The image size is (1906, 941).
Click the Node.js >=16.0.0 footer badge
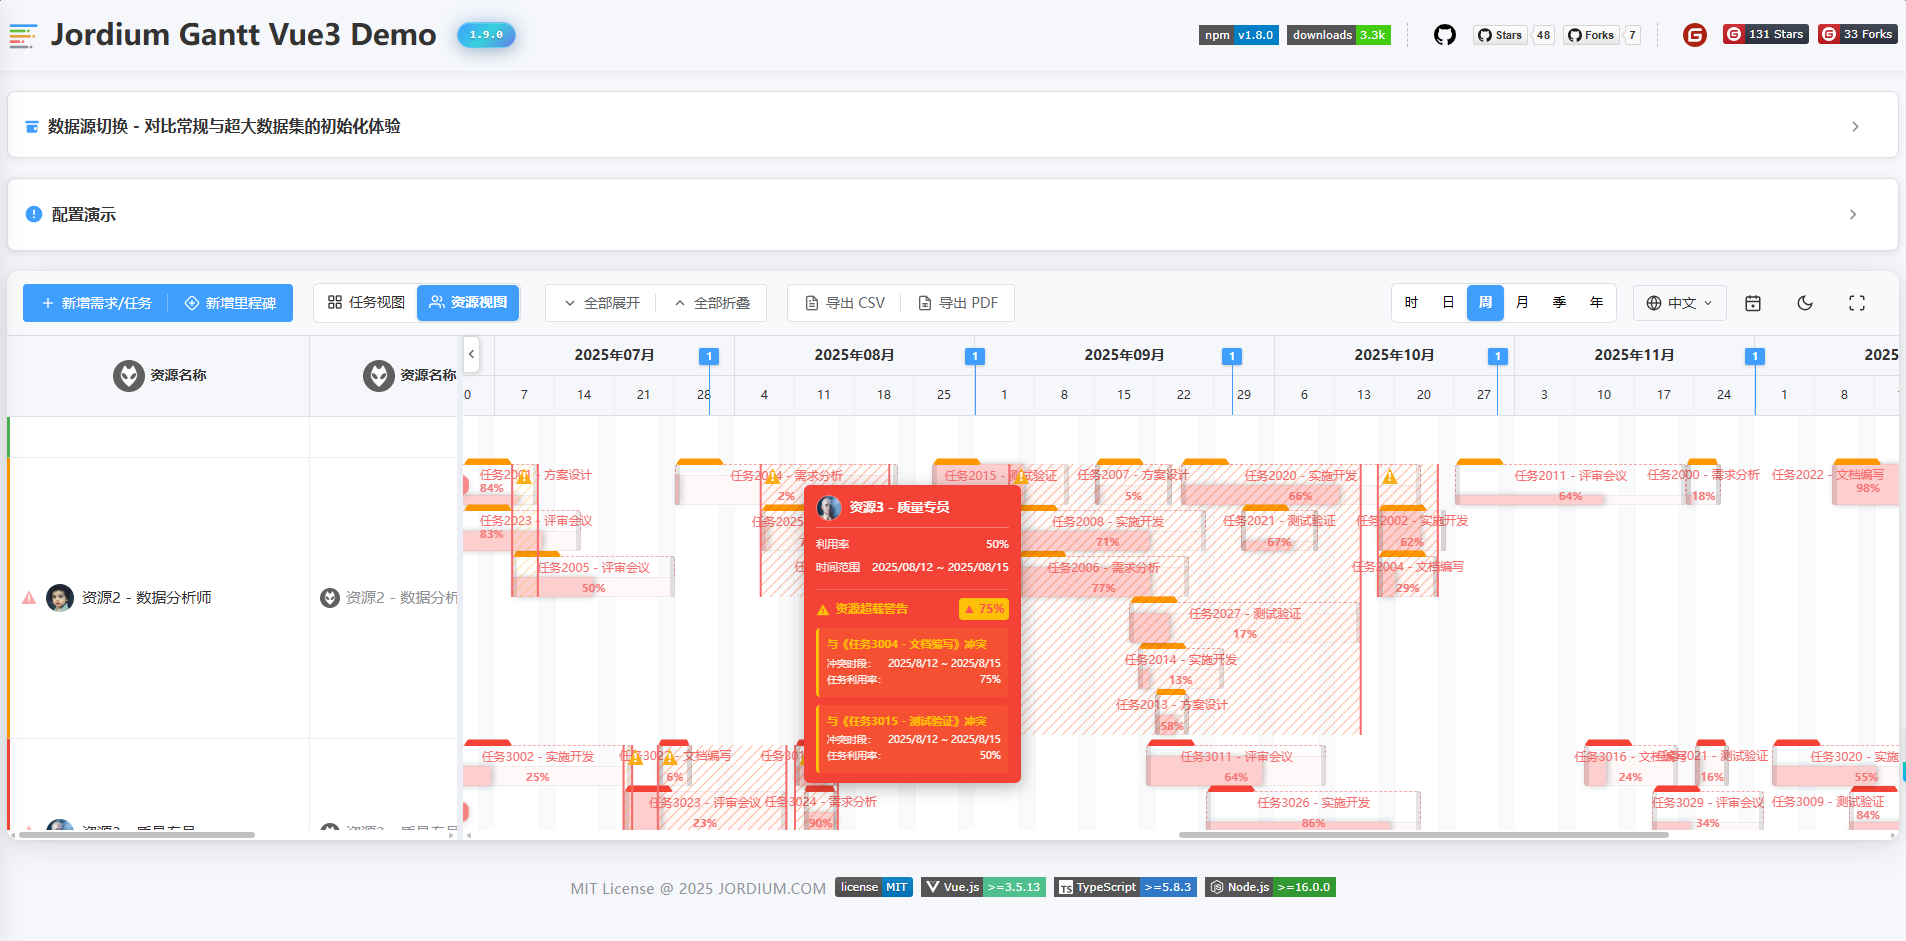[1270, 887]
